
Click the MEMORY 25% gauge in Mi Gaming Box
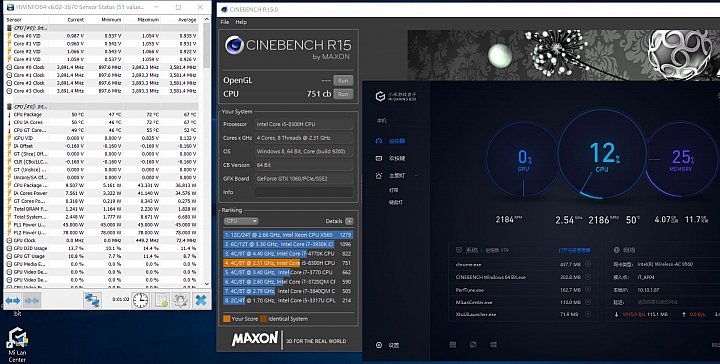tap(682, 160)
